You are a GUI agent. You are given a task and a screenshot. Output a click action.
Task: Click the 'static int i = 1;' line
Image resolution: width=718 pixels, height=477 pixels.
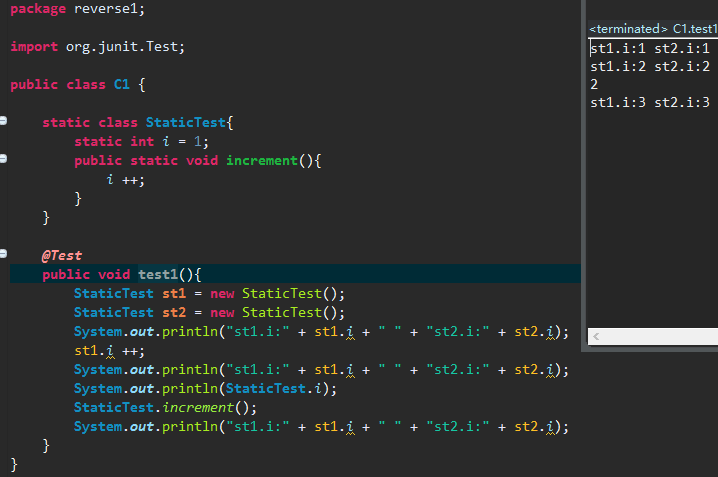(141, 141)
